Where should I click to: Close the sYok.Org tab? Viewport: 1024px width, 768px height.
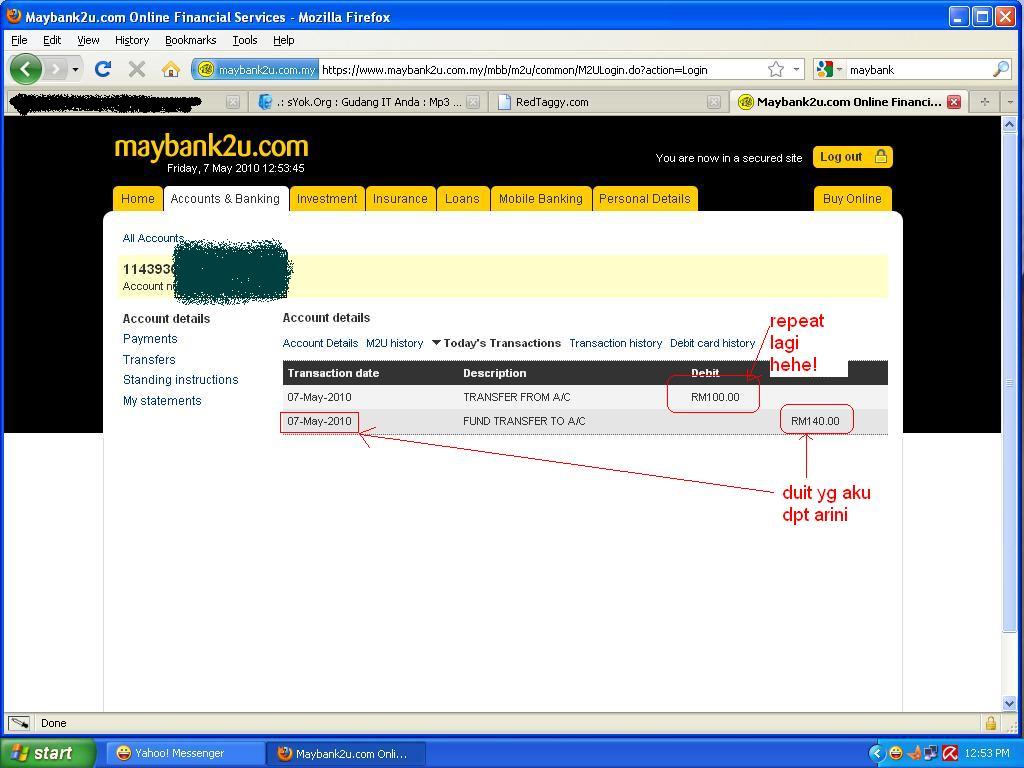pyautogui.click(x=473, y=102)
